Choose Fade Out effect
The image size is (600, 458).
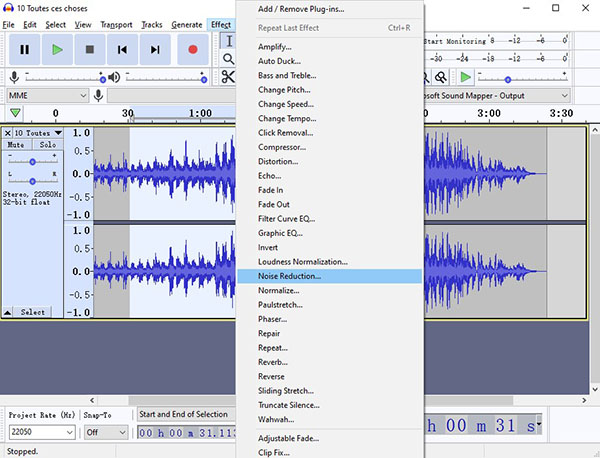click(x=329, y=205)
